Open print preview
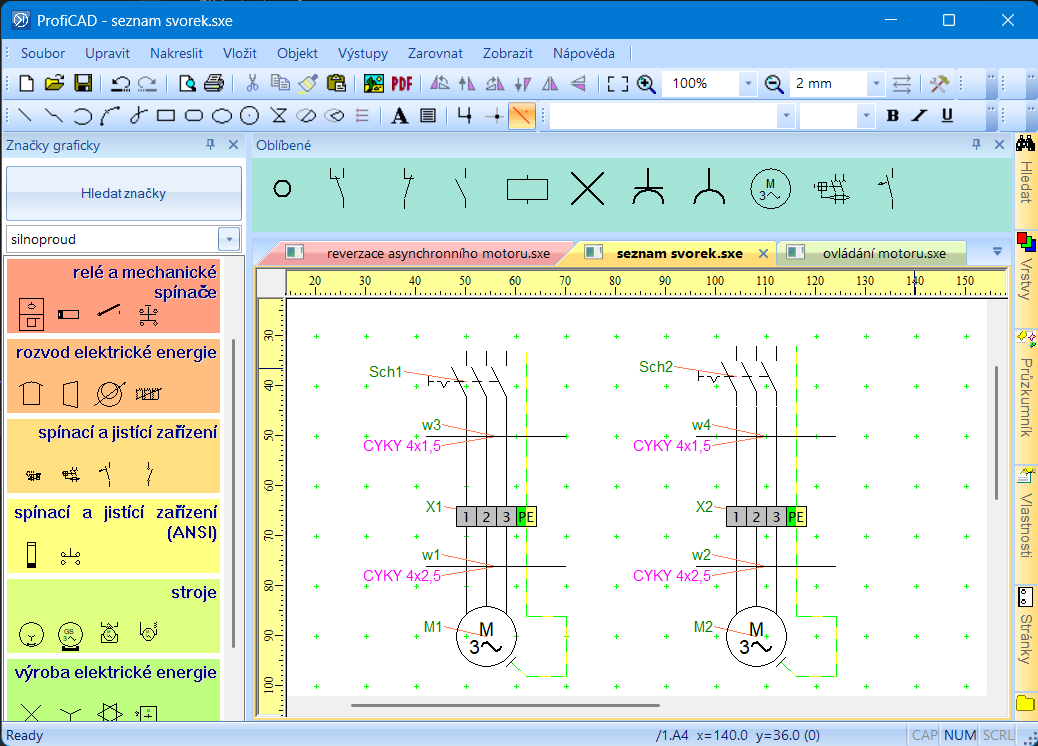The height and width of the screenshot is (746, 1038). [x=187, y=83]
